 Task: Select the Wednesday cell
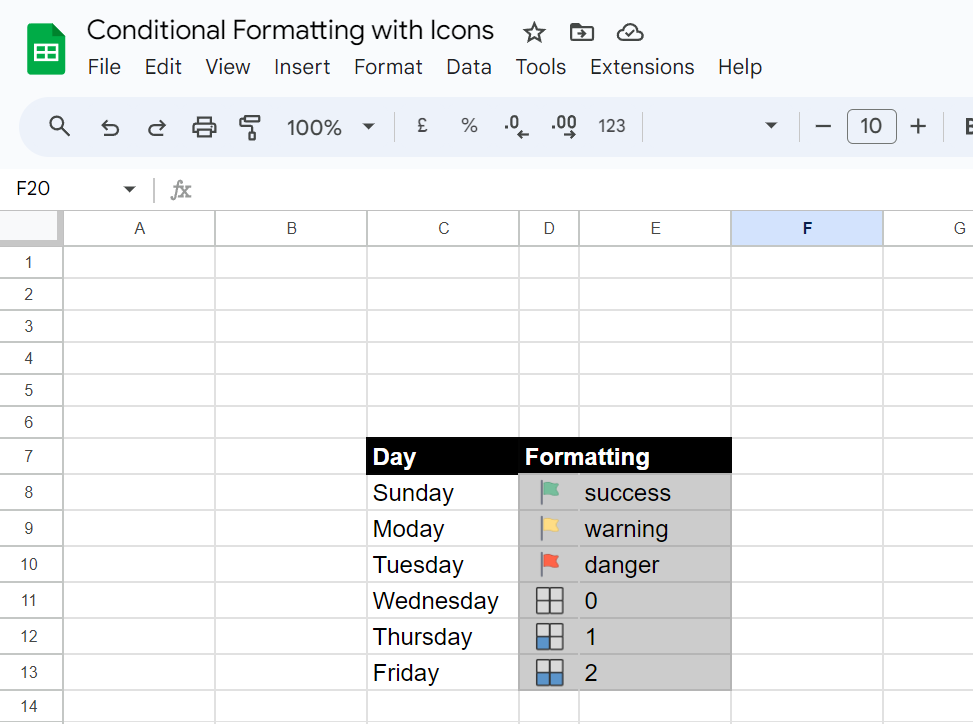click(x=442, y=601)
